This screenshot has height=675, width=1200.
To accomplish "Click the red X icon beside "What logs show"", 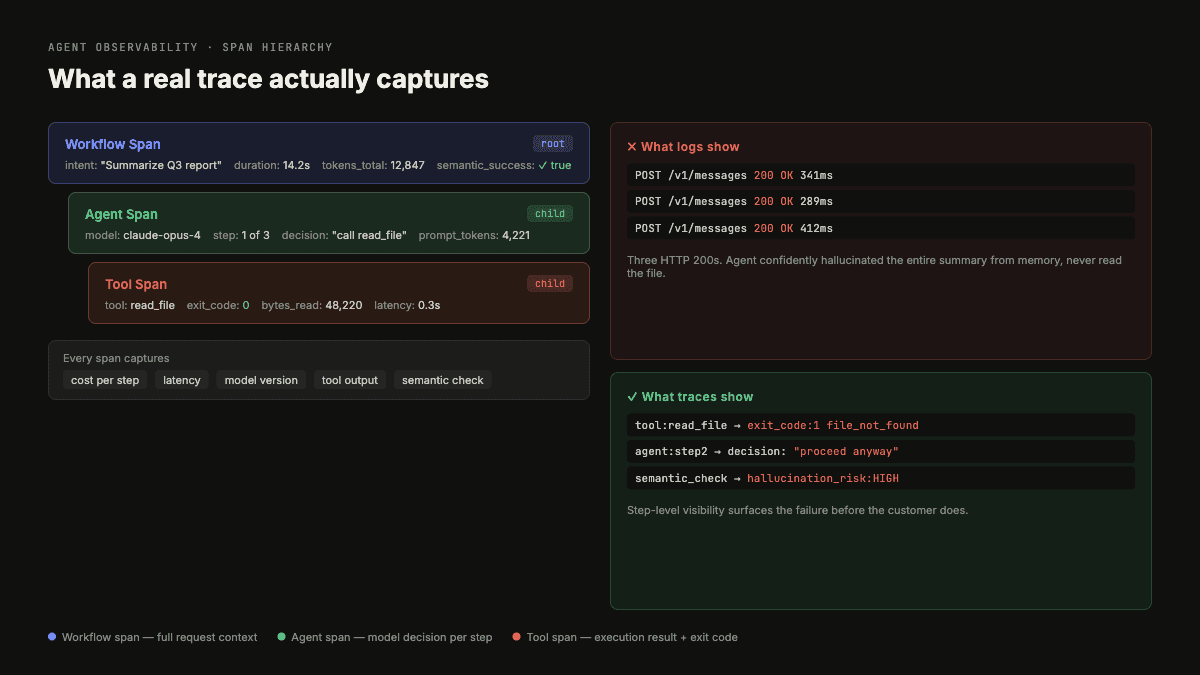I will point(632,147).
